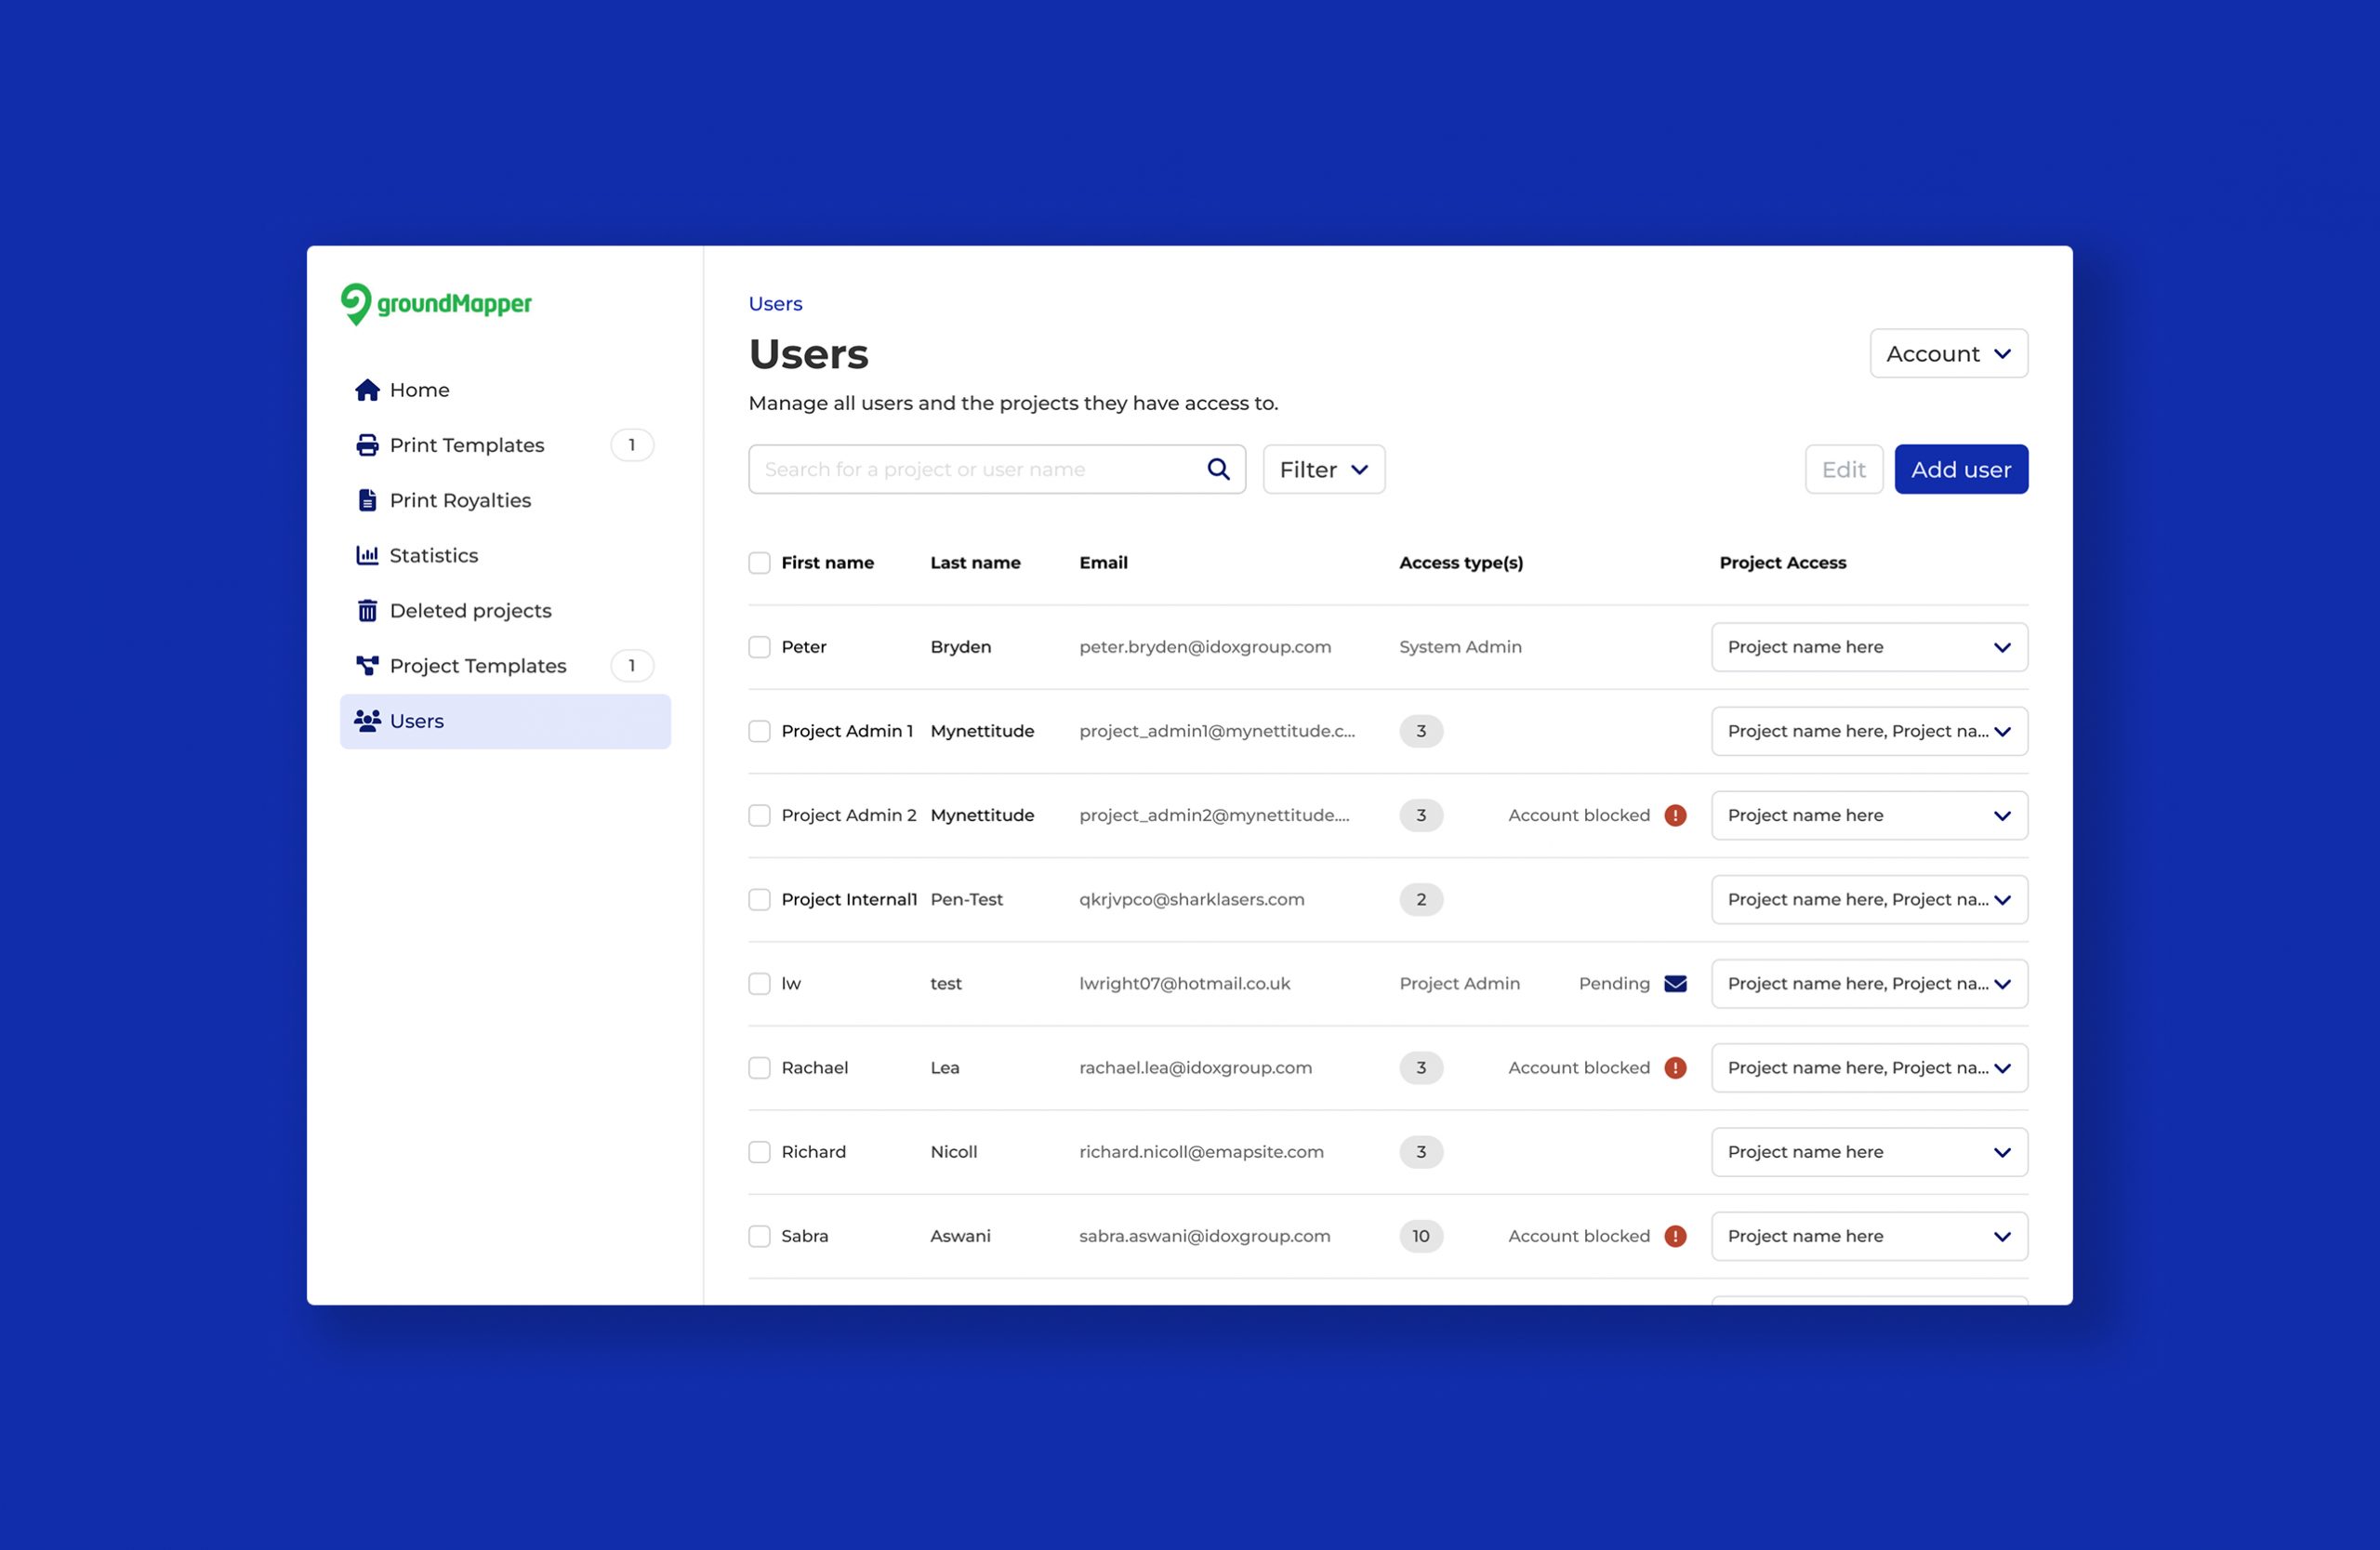Click the Home house icon
Viewport: 2380px width, 1550px height.
(367, 390)
